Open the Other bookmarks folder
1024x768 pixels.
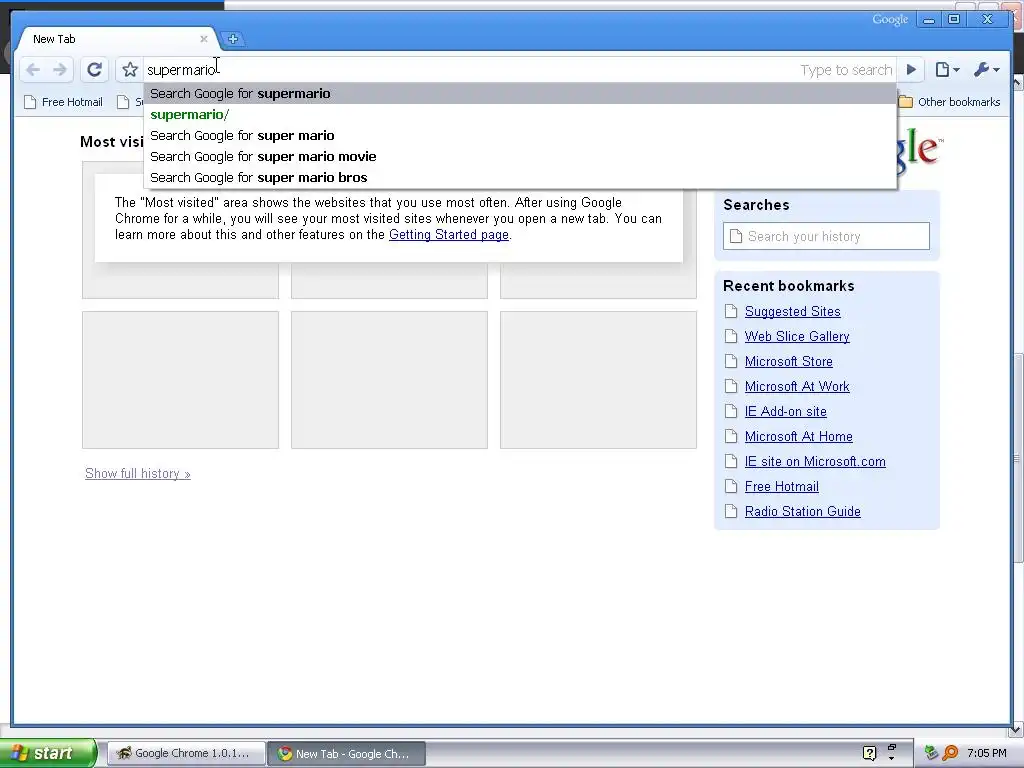(x=950, y=102)
